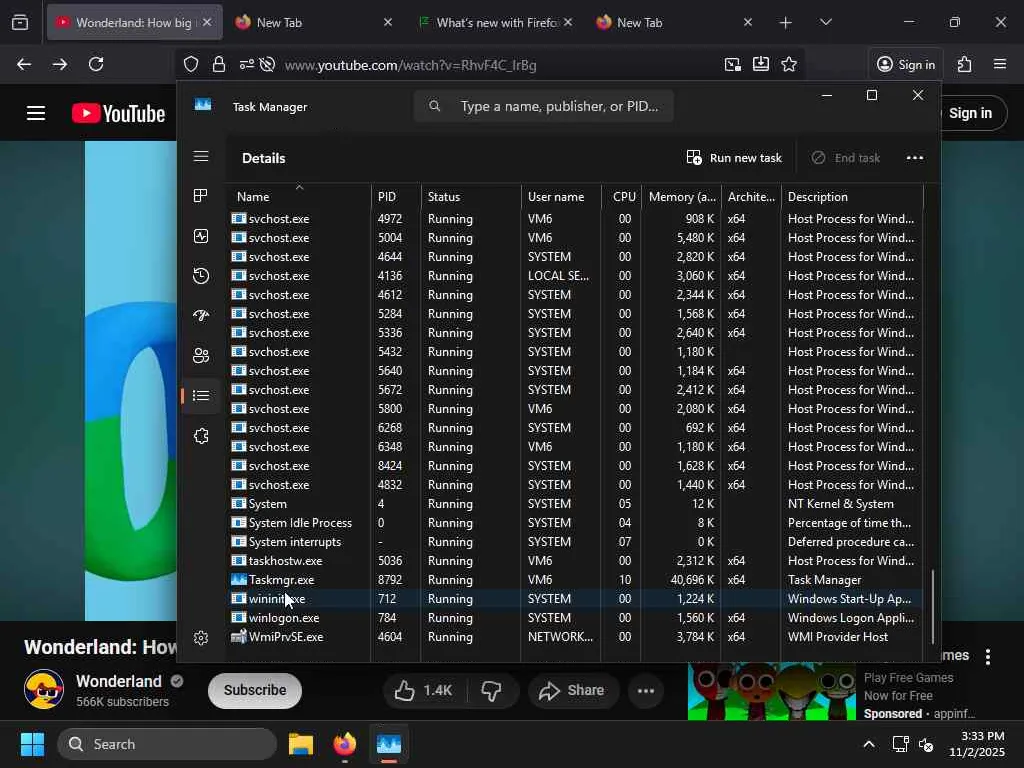The width and height of the screenshot is (1024, 768).
Task: Click the Firefox reload page button
Action: (96, 65)
